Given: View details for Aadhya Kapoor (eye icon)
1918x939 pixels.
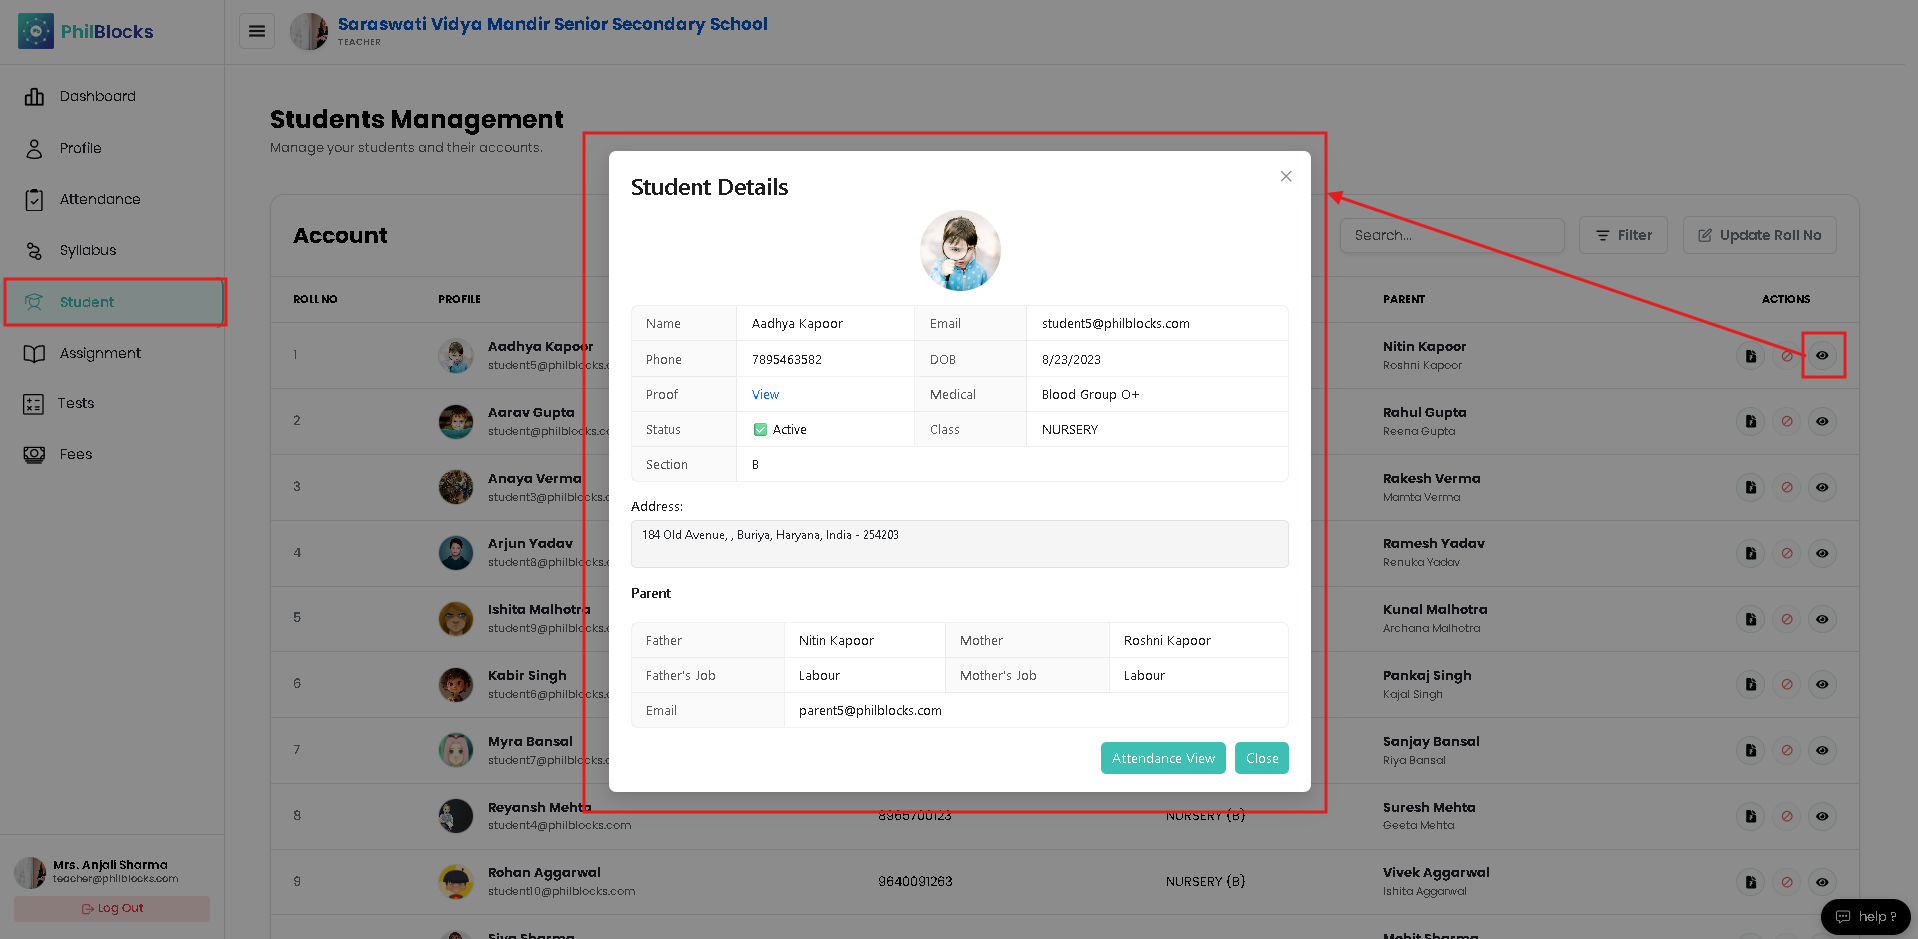Looking at the screenshot, I should coord(1822,355).
